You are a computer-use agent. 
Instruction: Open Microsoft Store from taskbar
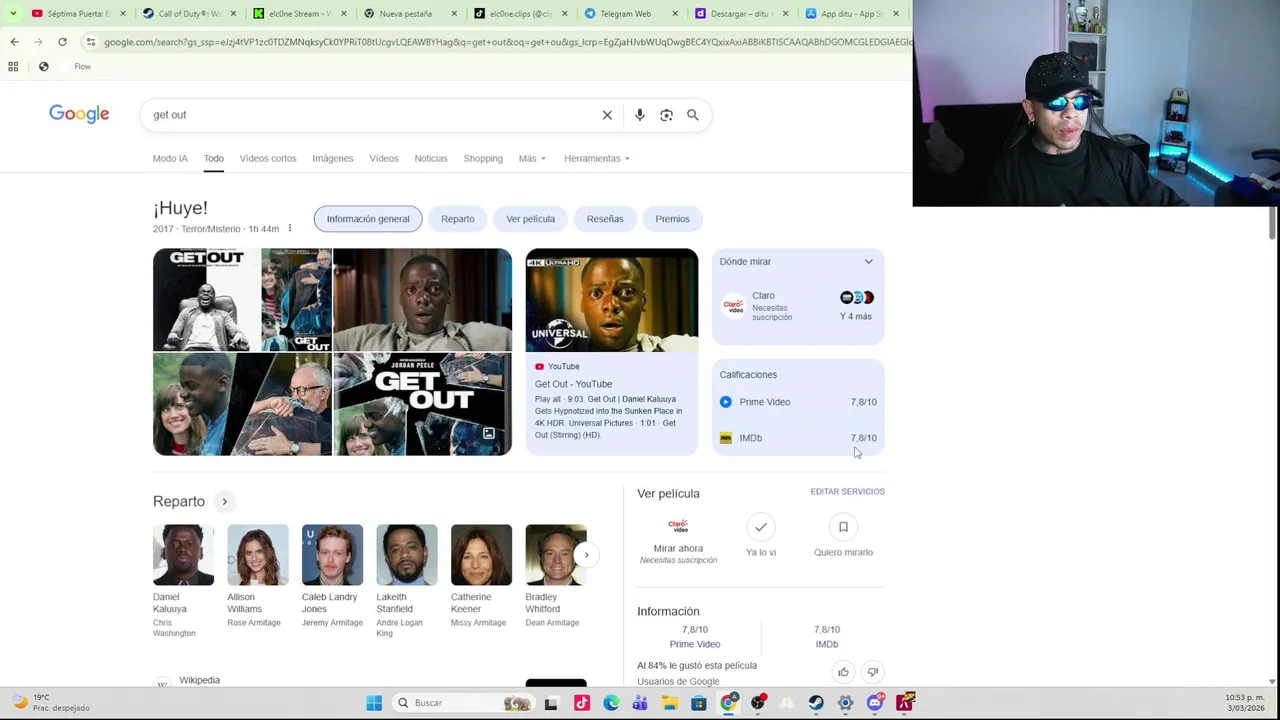tap(699, 703)
